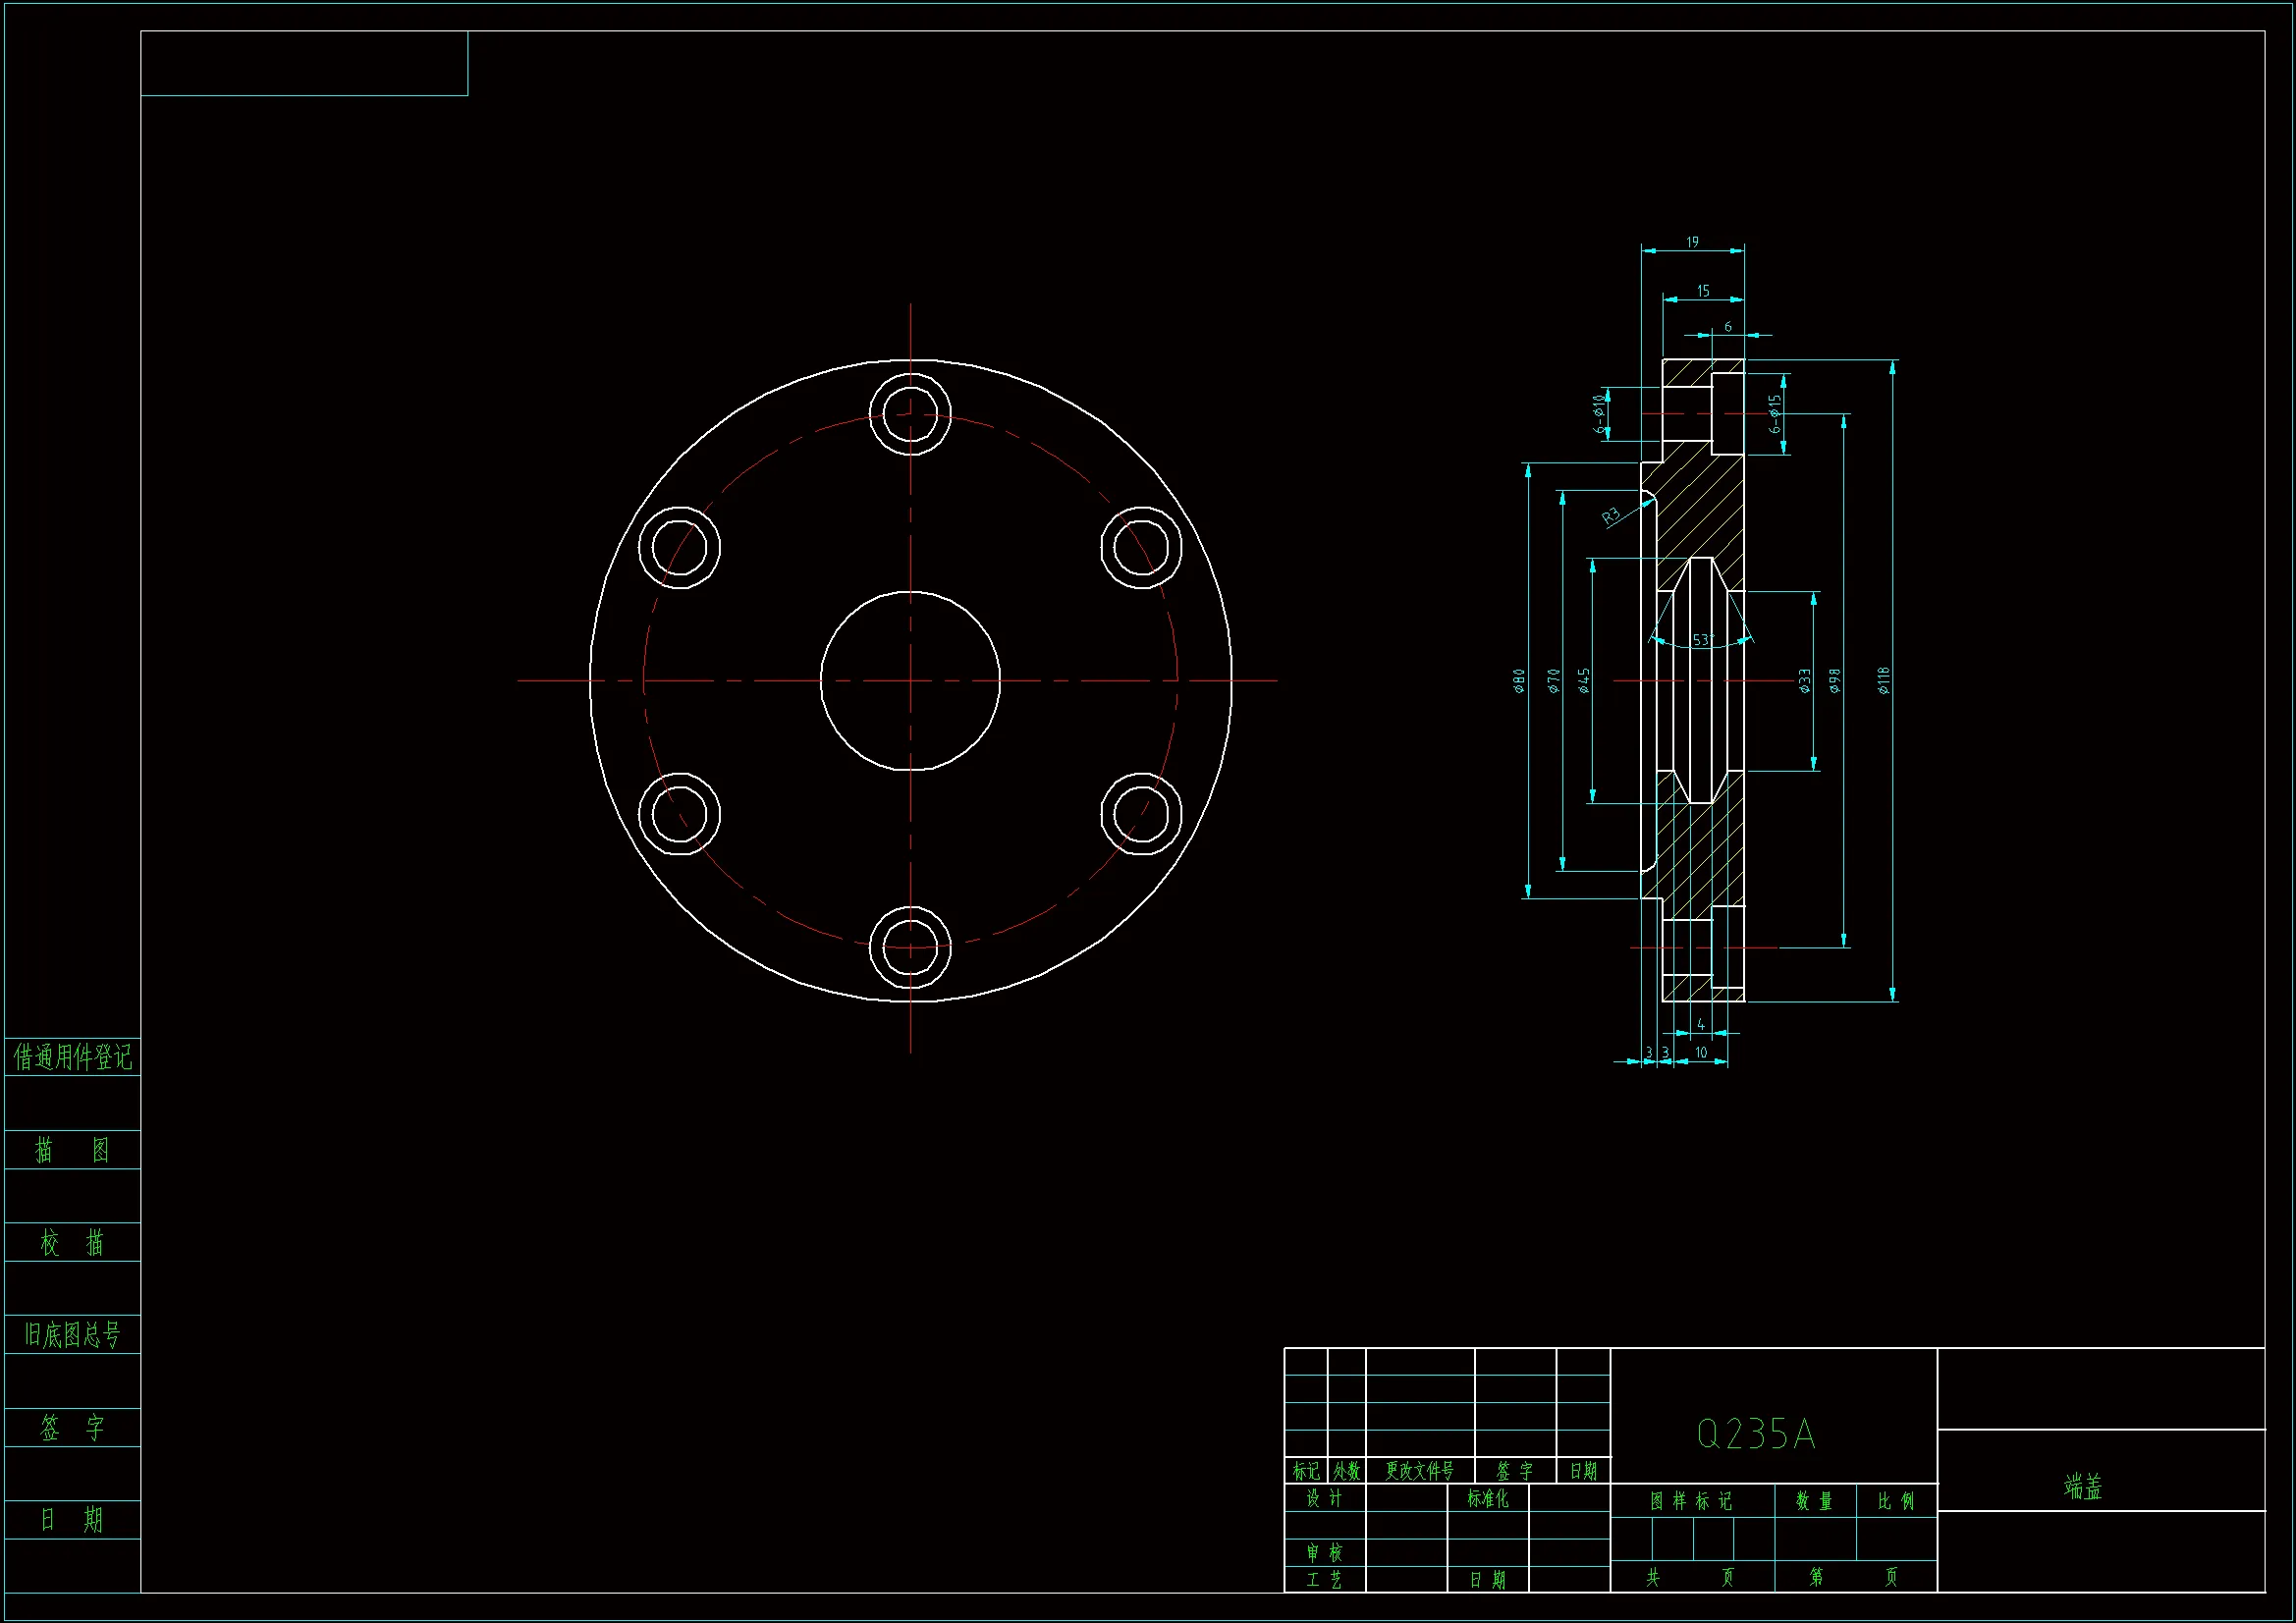Image resolution: width=2296 pixels, height=1623 pixels.
Task: Select the 19 width dimension at the top
Action: (1692, 242)
